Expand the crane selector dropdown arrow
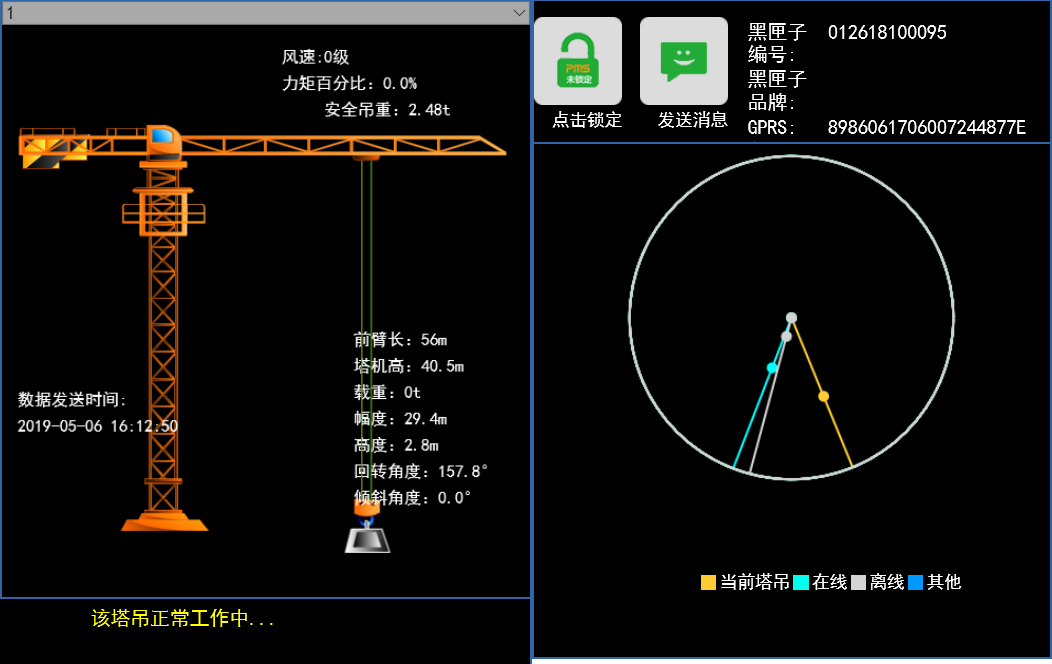Screen dimensions: 1052x664 point(519,12)
